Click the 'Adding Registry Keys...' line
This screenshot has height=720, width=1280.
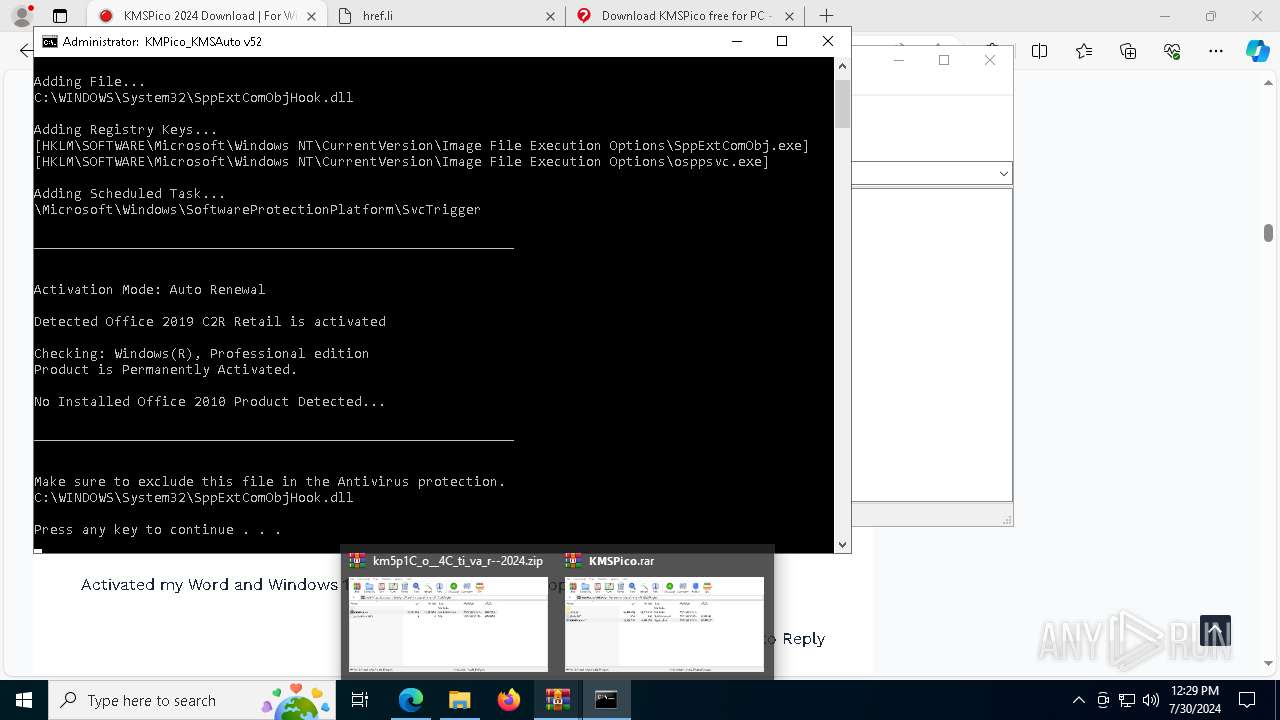point(126,130)
